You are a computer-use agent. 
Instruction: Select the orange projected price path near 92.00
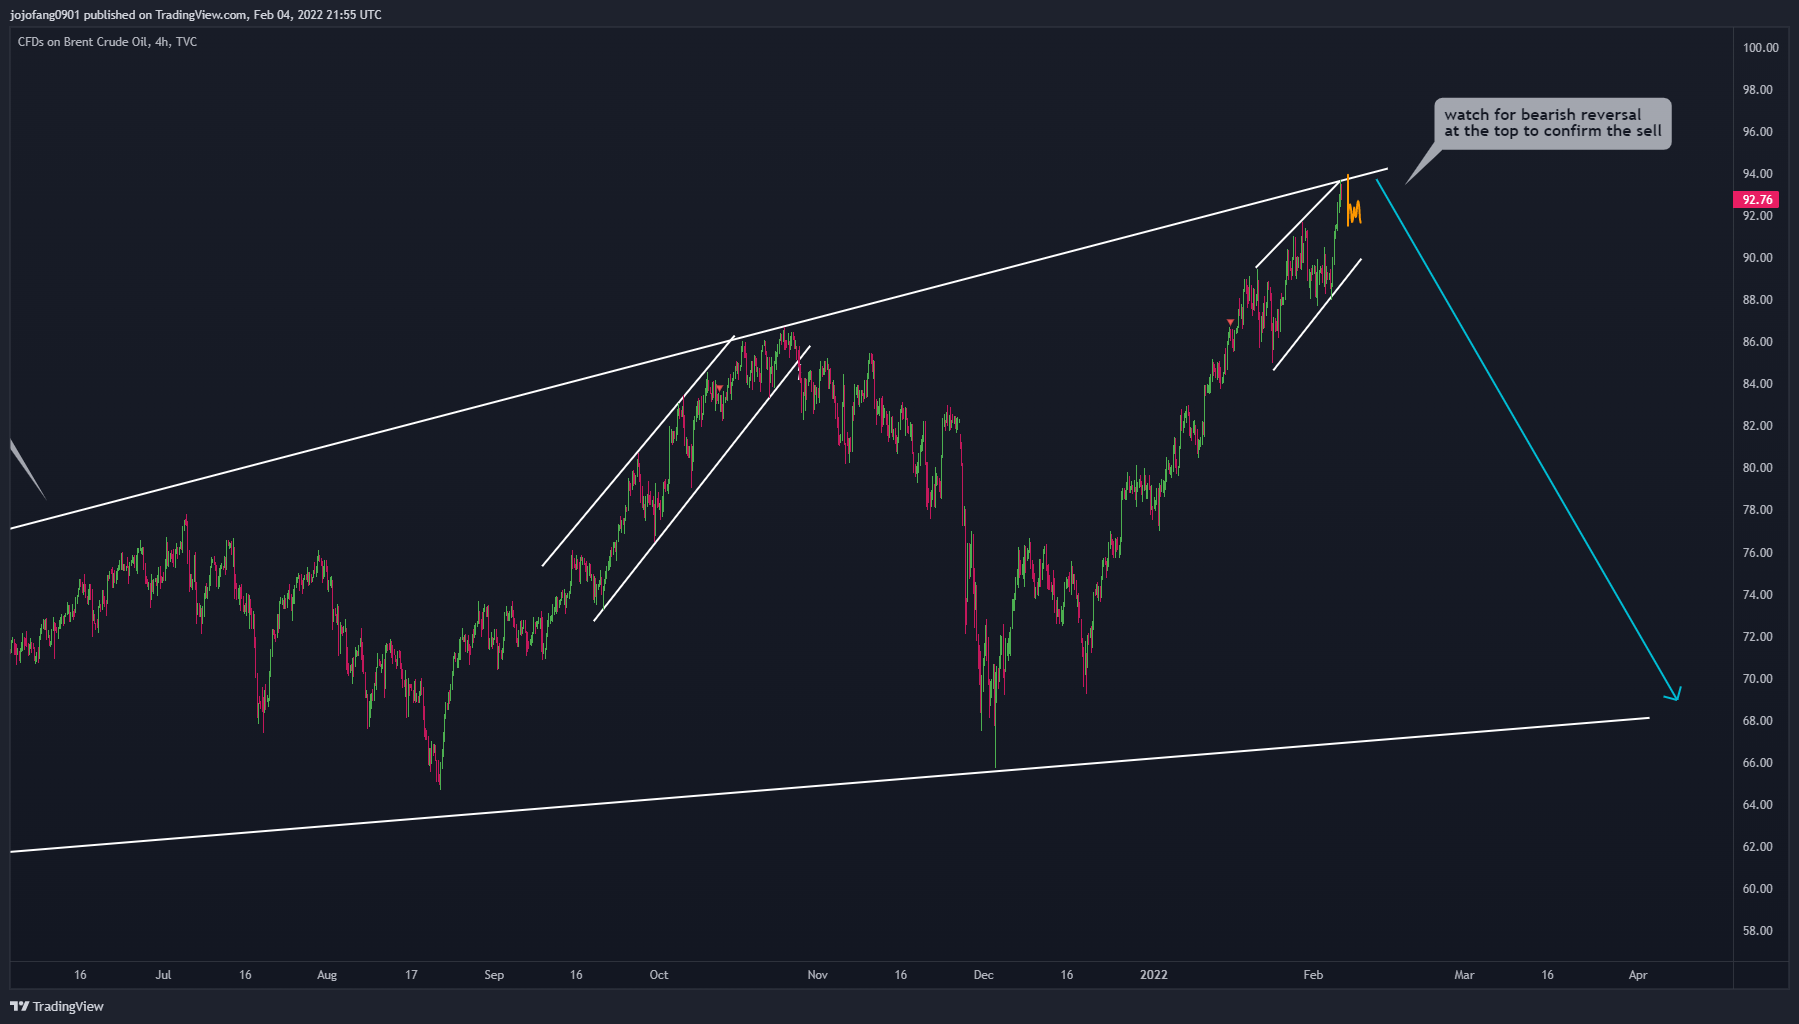point(1353,202)
